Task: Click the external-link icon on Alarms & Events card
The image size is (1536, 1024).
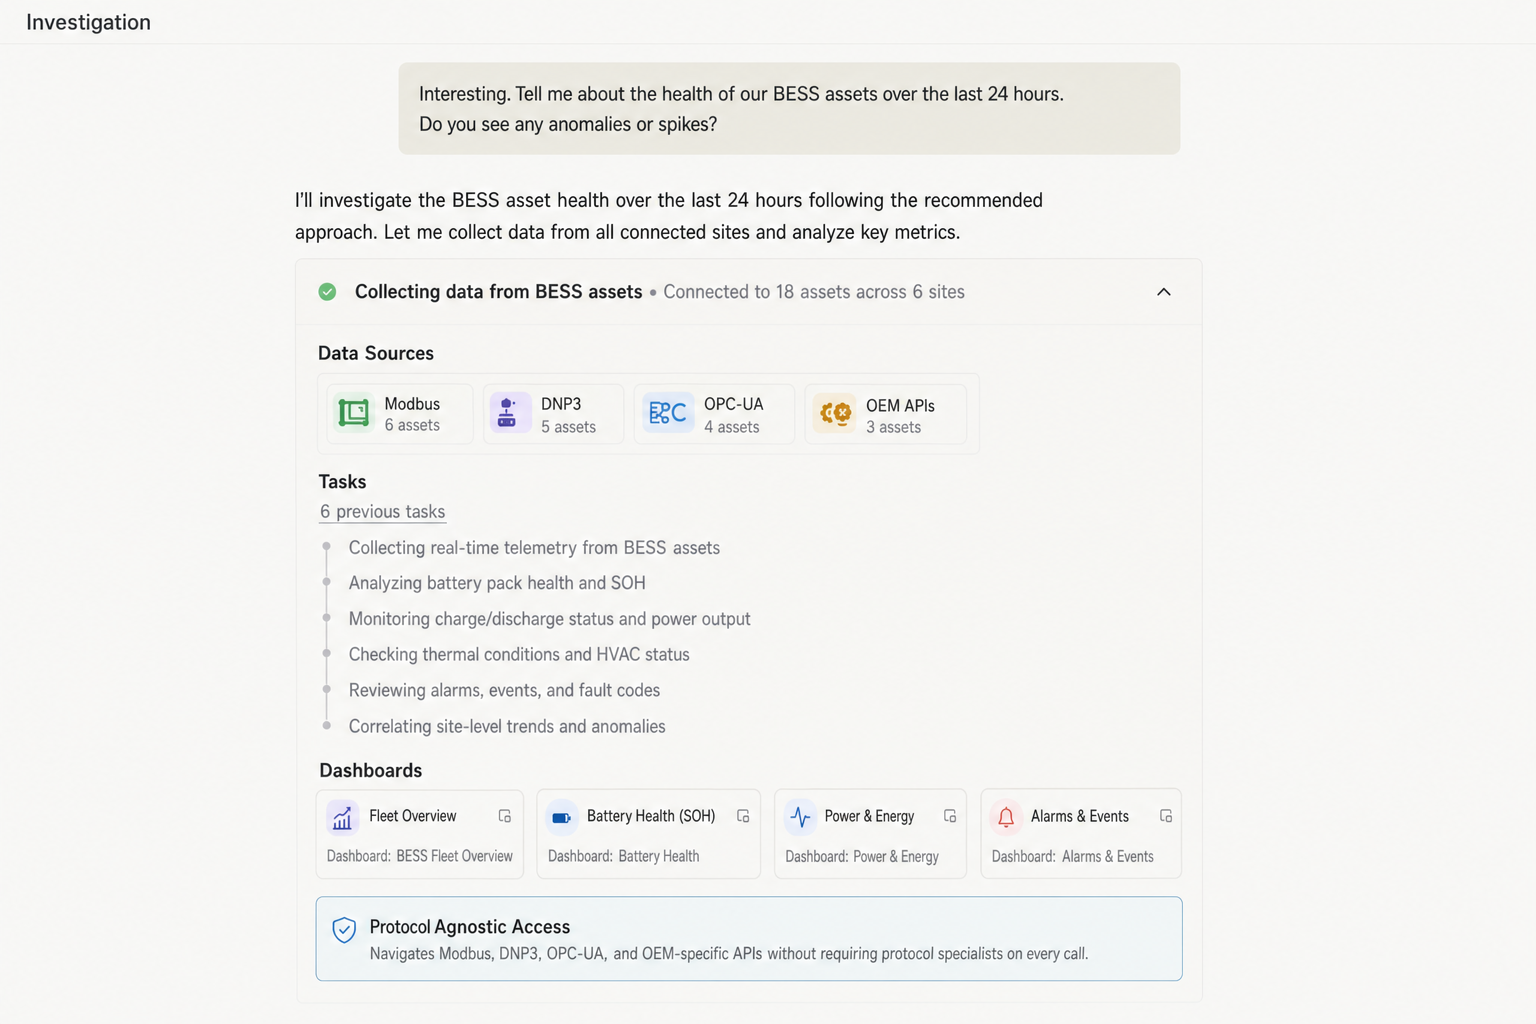Action: (x=1166, y=815)
